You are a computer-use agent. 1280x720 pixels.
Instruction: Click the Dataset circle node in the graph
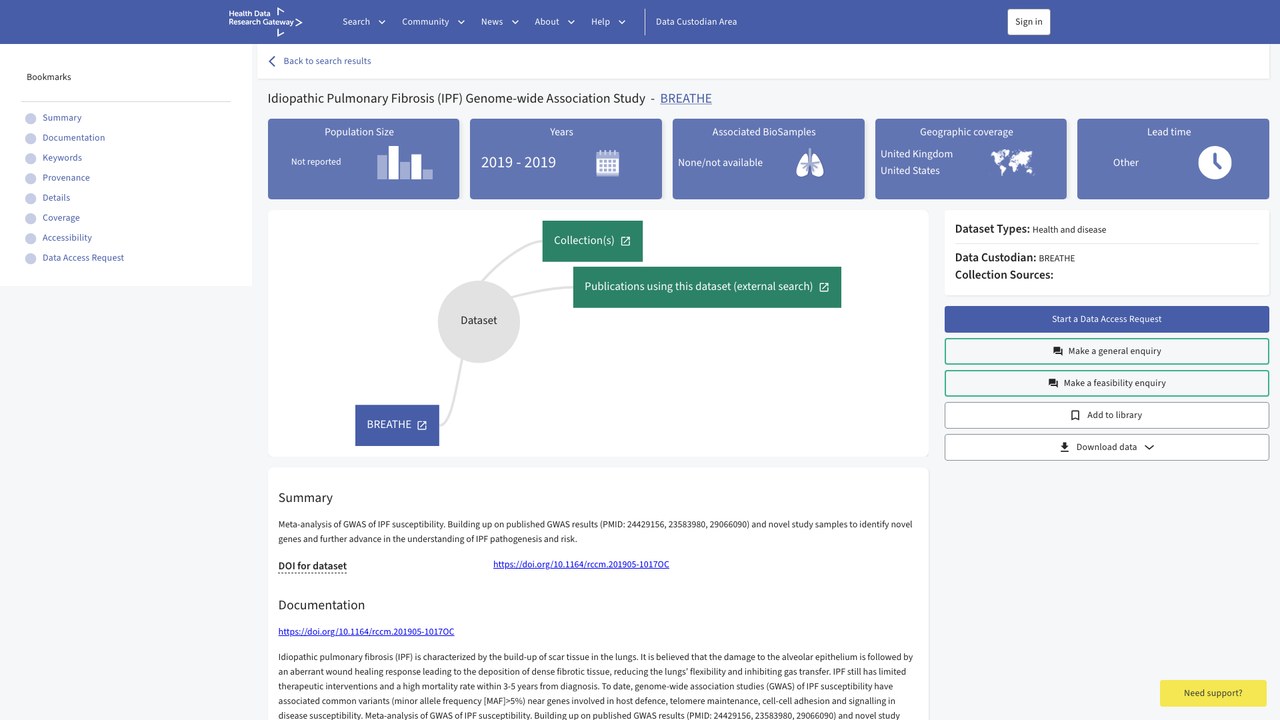pos(479,321)
